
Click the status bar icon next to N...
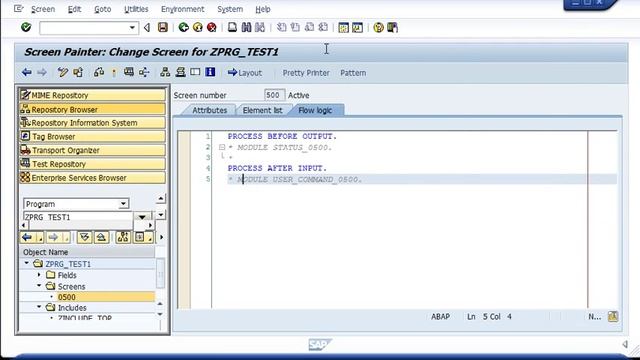[613, 316]
